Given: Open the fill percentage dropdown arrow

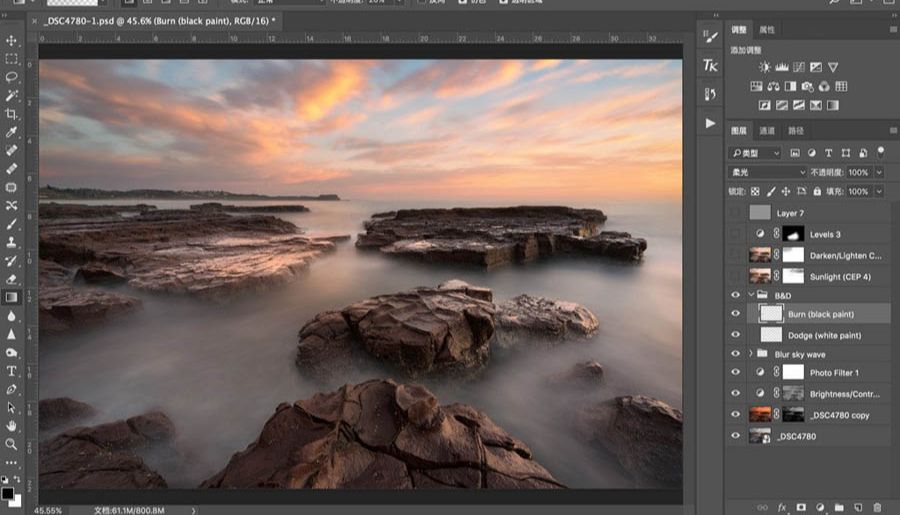Looking at the screenshot, I should 879,192.
